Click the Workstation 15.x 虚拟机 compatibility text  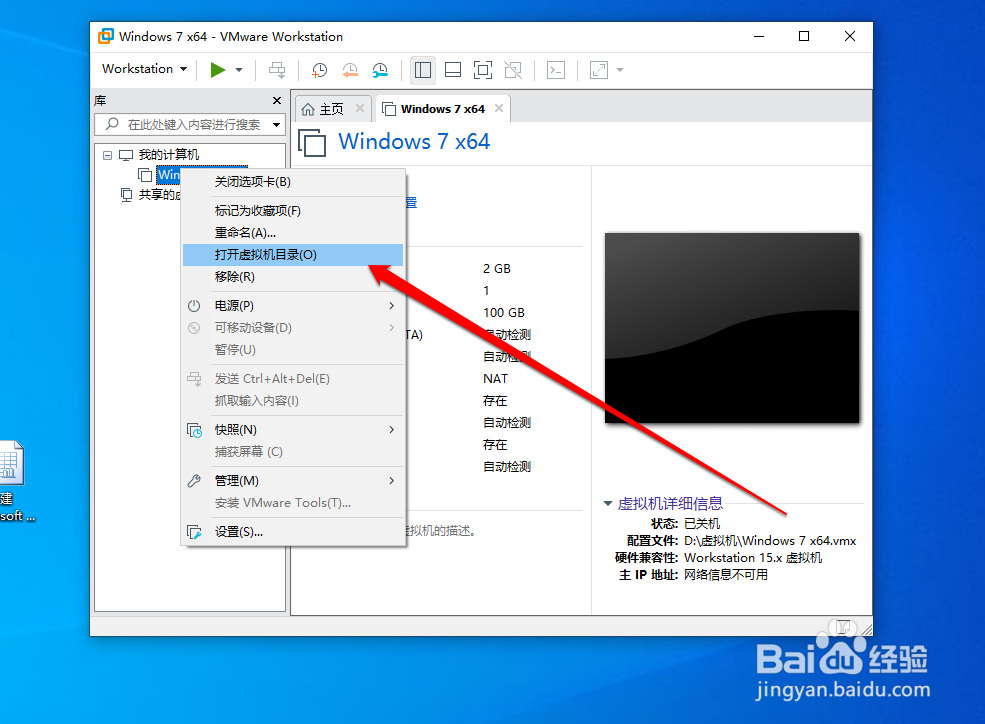pyautogui.click(x=753, y=558)
